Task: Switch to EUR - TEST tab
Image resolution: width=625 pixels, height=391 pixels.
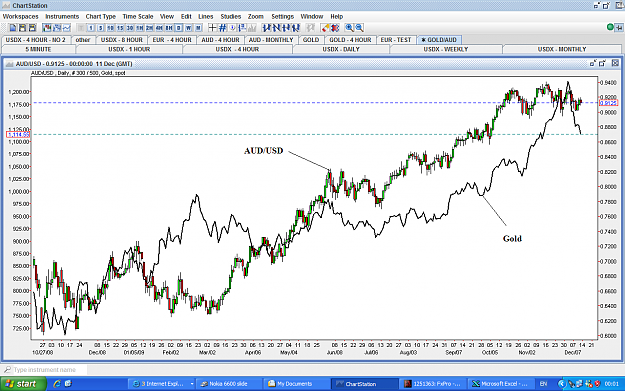Action: (x=396, y=40)
